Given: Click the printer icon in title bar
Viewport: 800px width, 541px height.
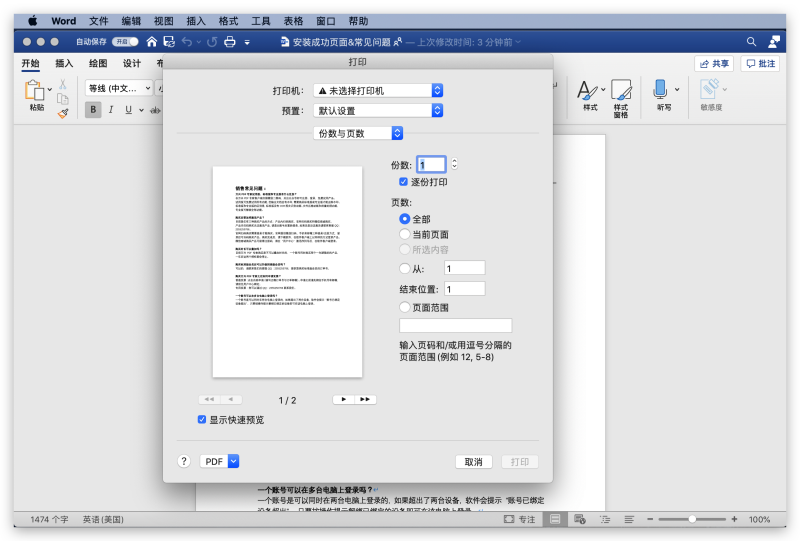Looking at the screenshot, I should coord(230,42).
